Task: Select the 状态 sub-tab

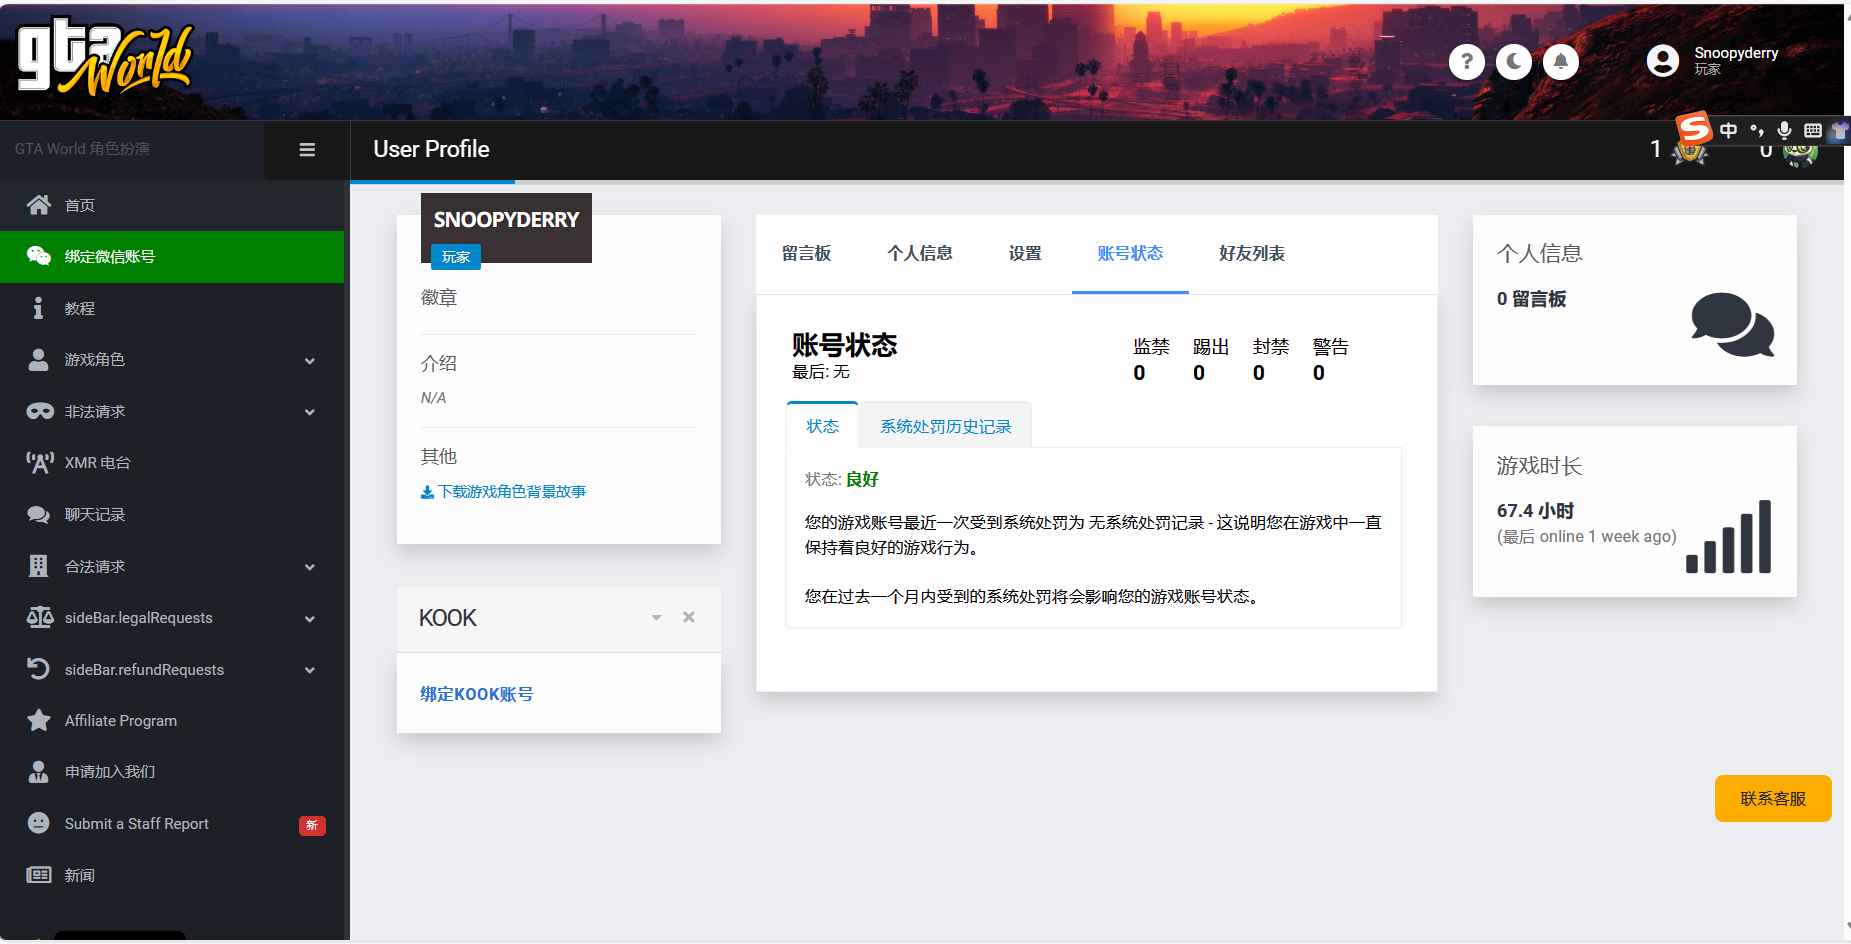Action: coord(823,426)
